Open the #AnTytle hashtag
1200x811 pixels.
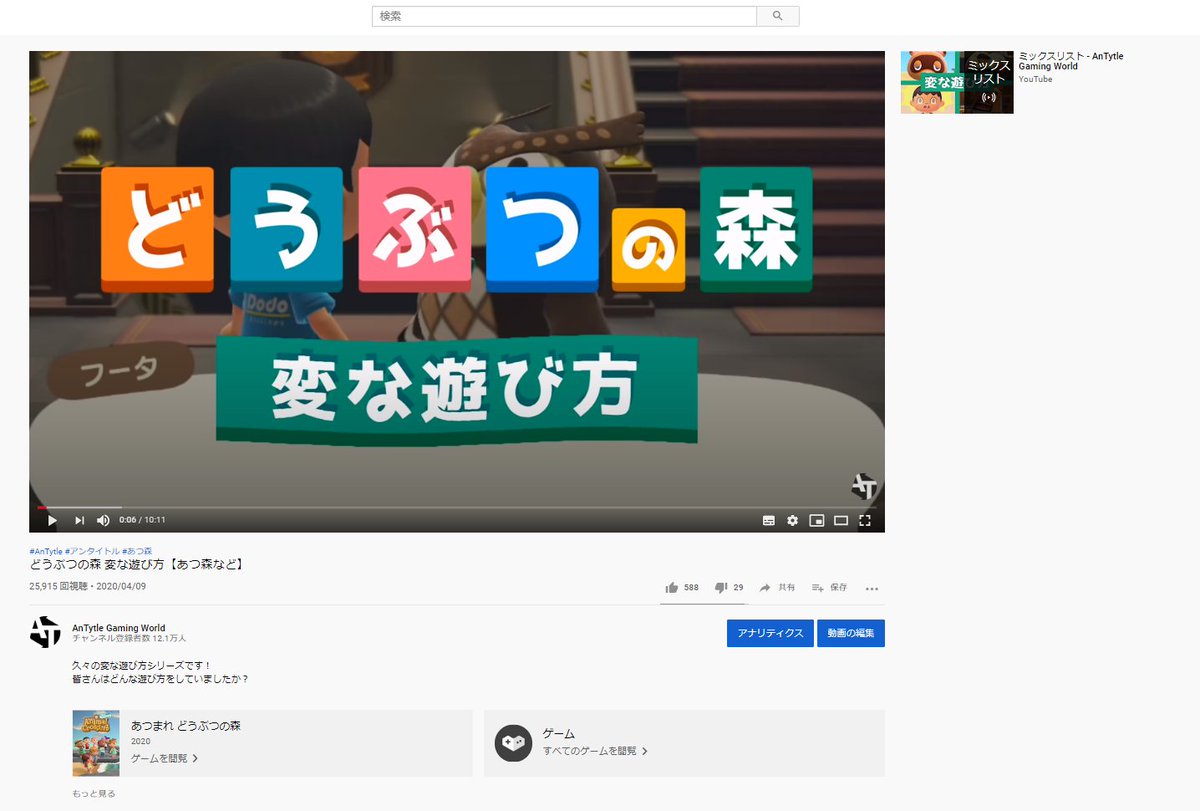coord(46,551)
